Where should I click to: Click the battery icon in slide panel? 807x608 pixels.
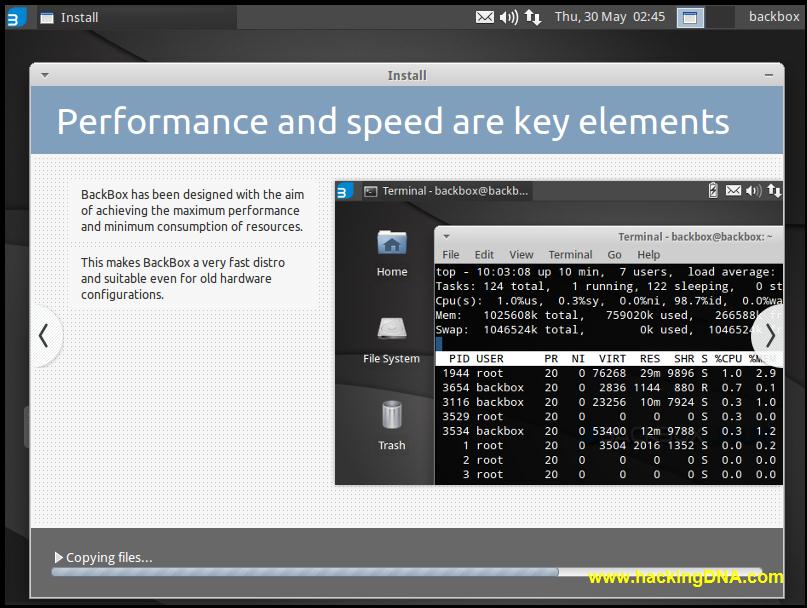click(713, 190)
